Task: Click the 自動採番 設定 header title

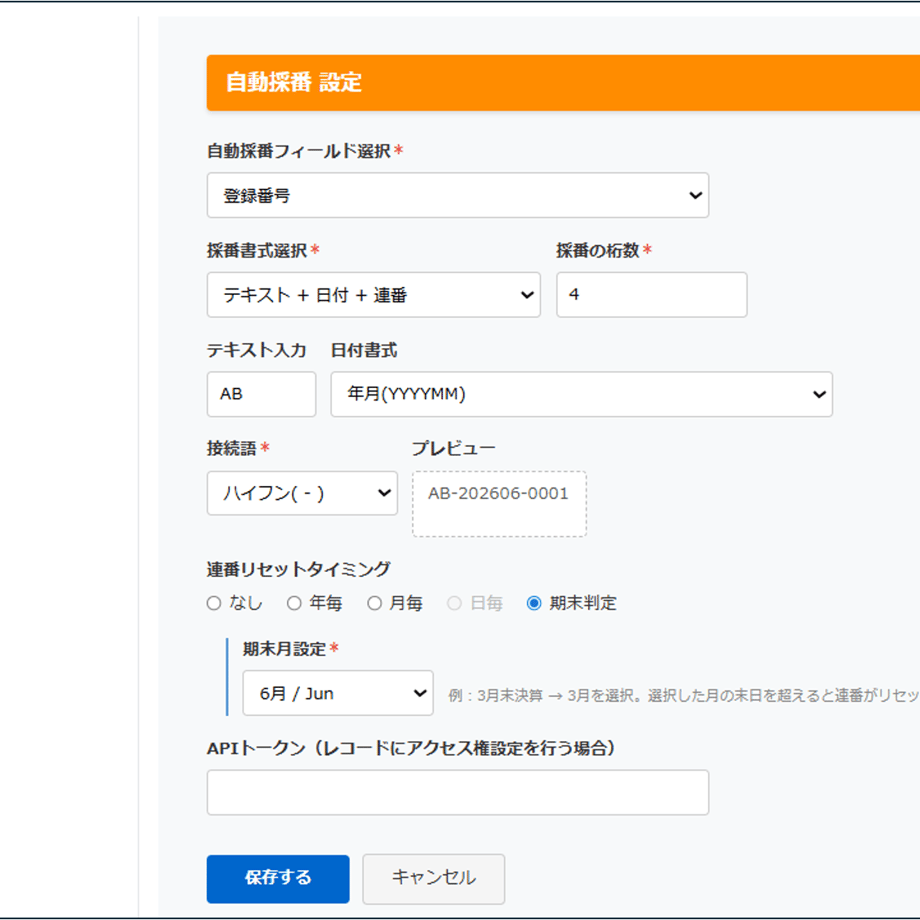Action: pyautogui.click(x=294, y=82)
